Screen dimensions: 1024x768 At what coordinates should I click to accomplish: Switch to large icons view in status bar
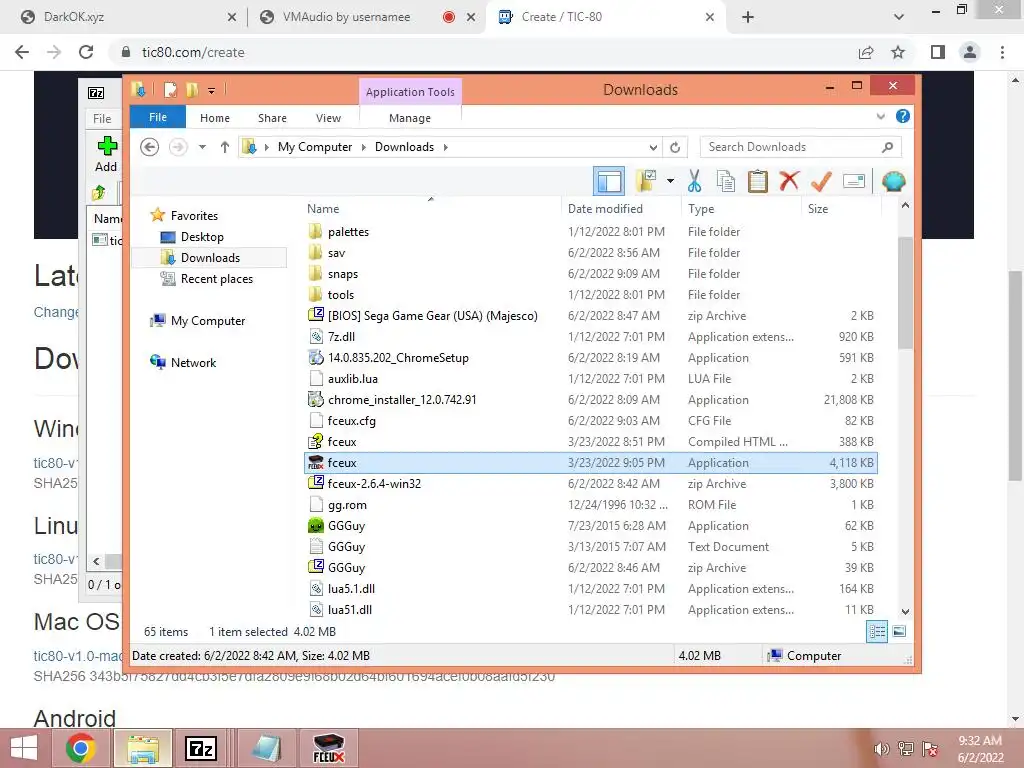(899, 631)
